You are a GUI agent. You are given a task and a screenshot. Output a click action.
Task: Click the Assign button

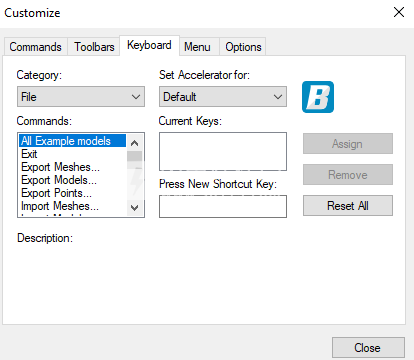pyautogui.click(x=348, y=144)
